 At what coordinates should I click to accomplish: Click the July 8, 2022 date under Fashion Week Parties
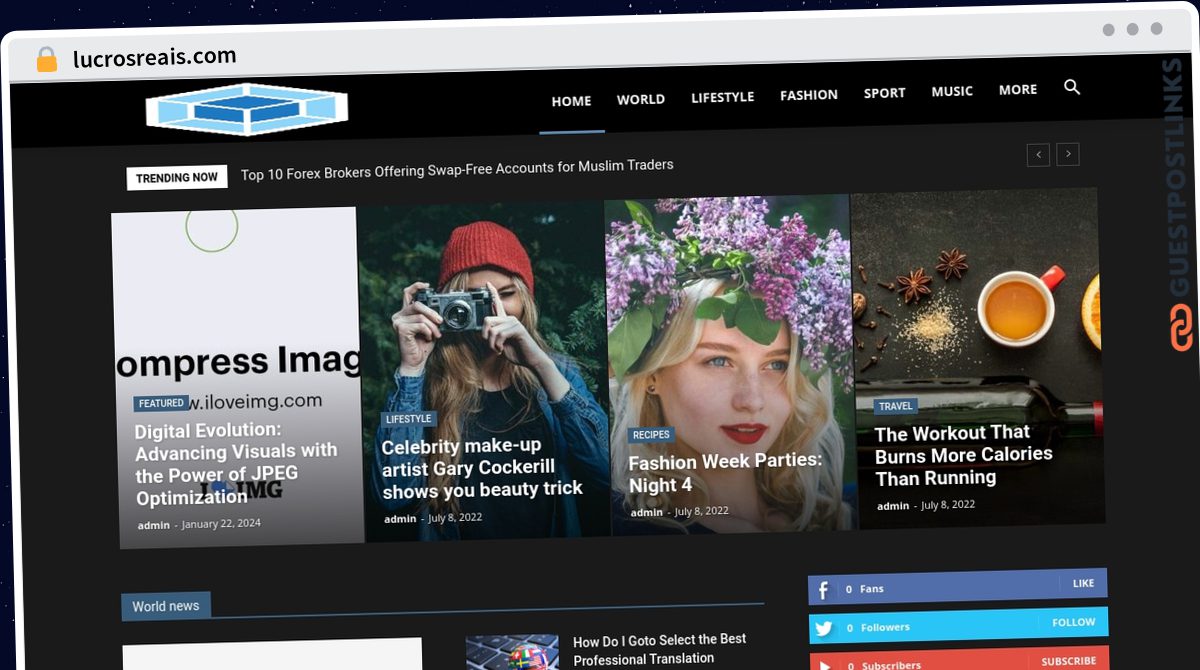click(x=702, y=511)
